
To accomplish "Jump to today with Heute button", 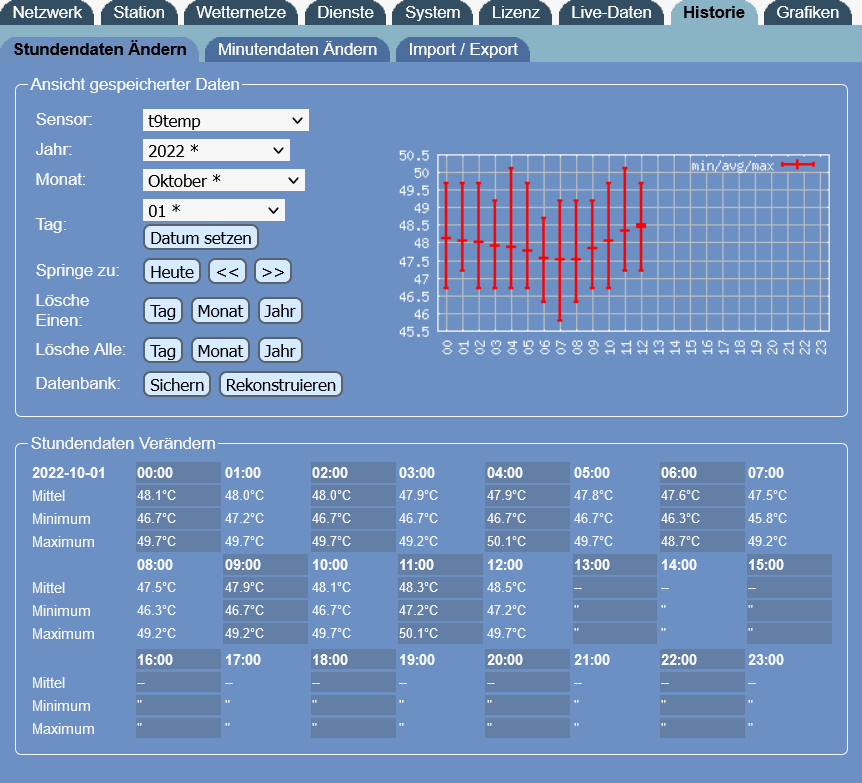I will click(x=172, y=272).
